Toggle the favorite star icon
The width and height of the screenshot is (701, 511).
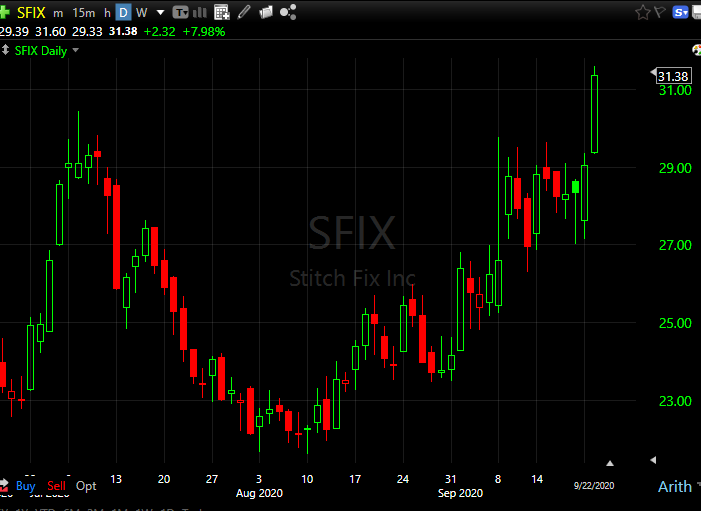tap(642, 13)
